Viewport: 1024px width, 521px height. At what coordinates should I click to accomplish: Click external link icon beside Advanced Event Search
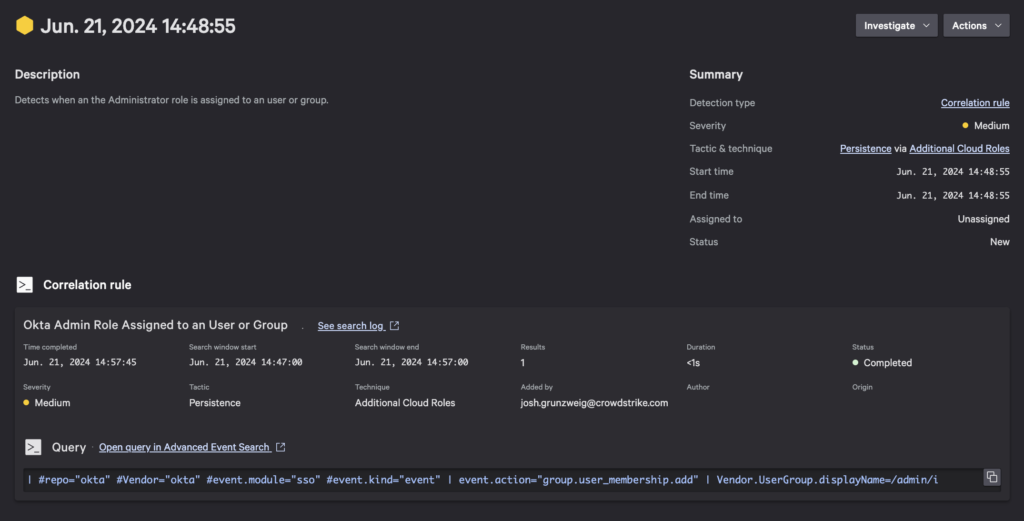pyautogui.click(x=280, y=447)
